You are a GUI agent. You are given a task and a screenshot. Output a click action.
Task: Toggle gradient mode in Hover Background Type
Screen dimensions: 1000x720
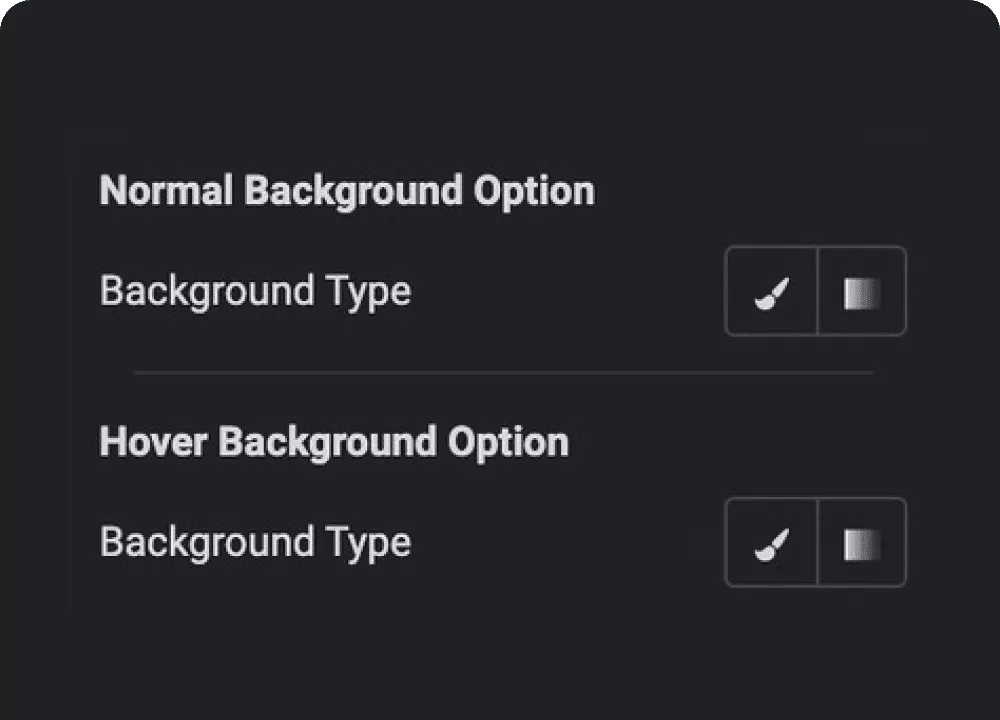[x=862, y=542]
